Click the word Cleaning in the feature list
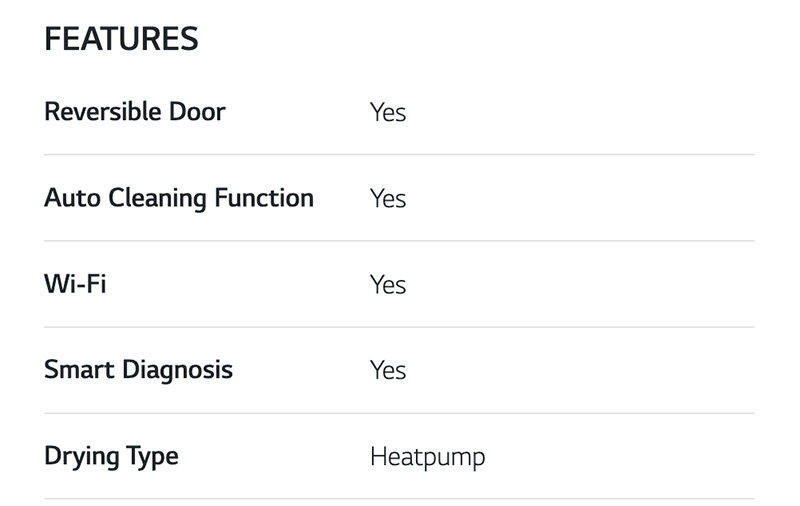Image resolution: width=800 pixels, height=506 pixels. click(150, 198)
